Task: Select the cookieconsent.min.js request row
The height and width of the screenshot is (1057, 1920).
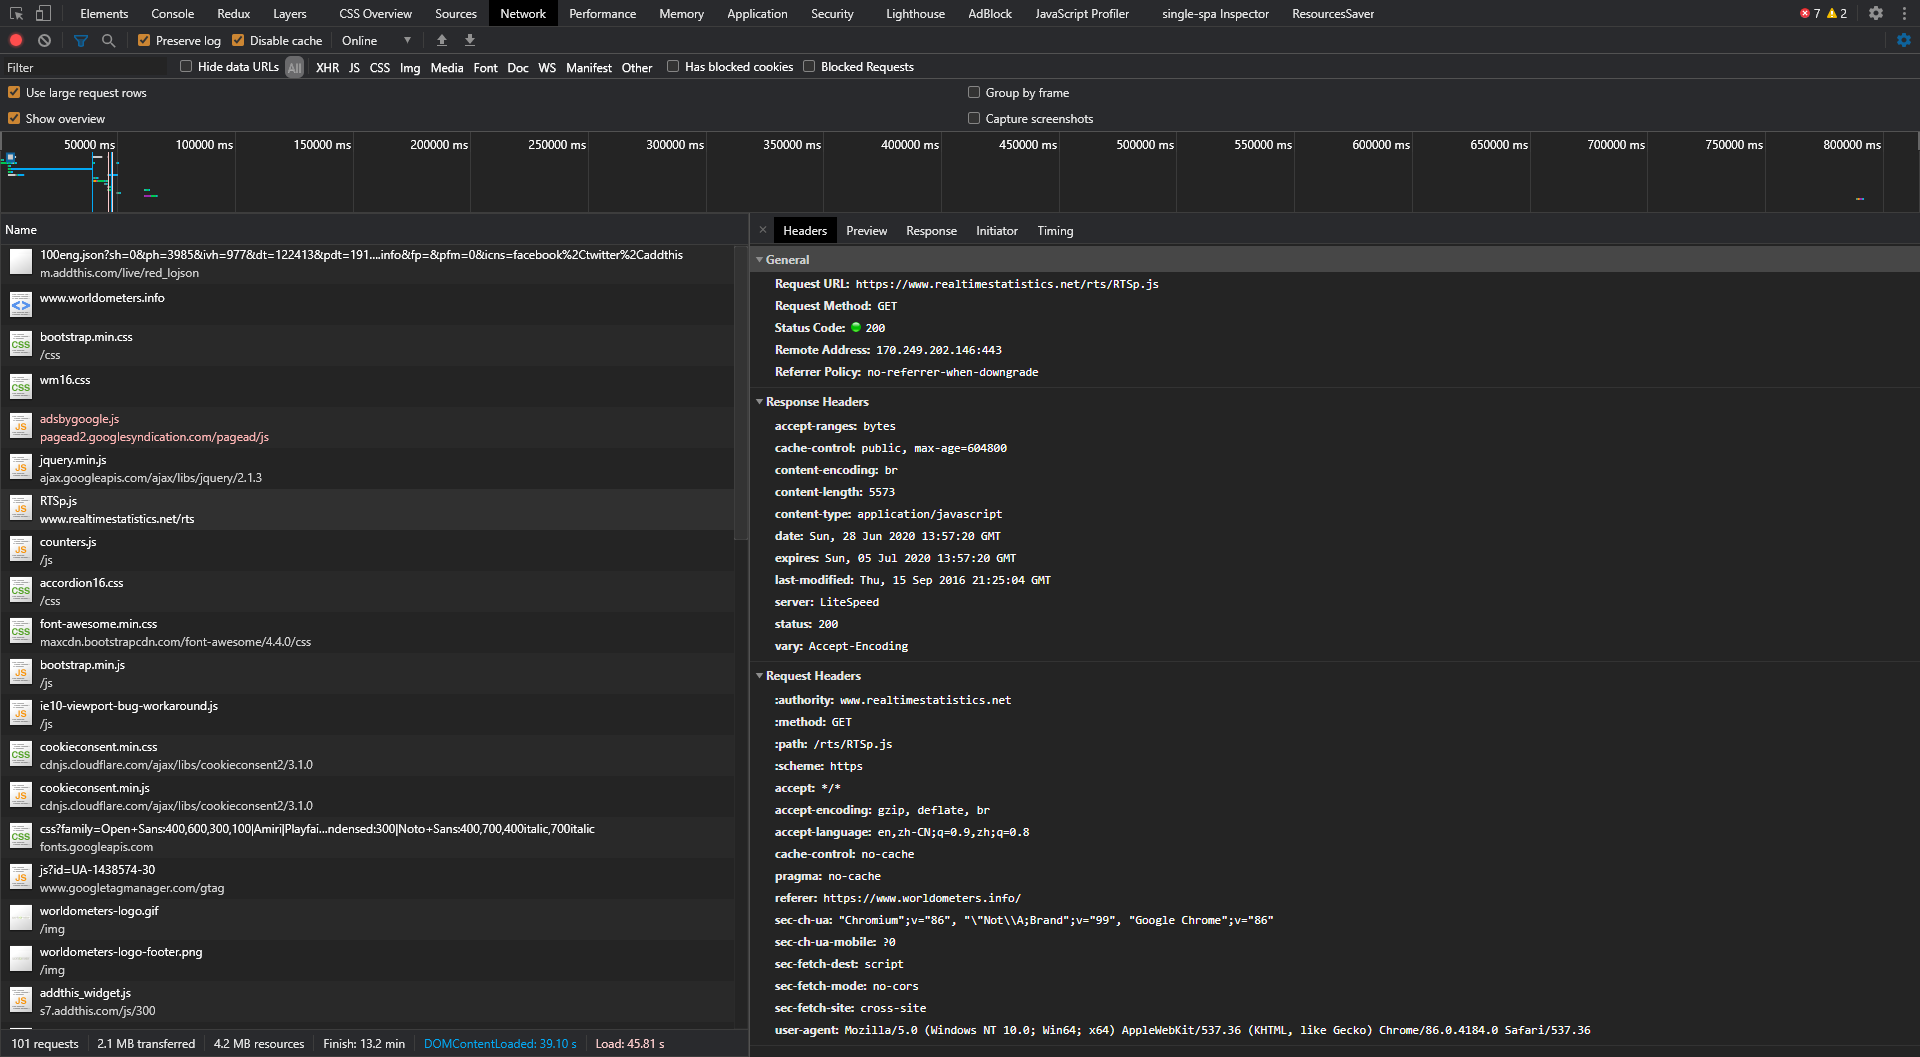Action: (x=368, y=797)
